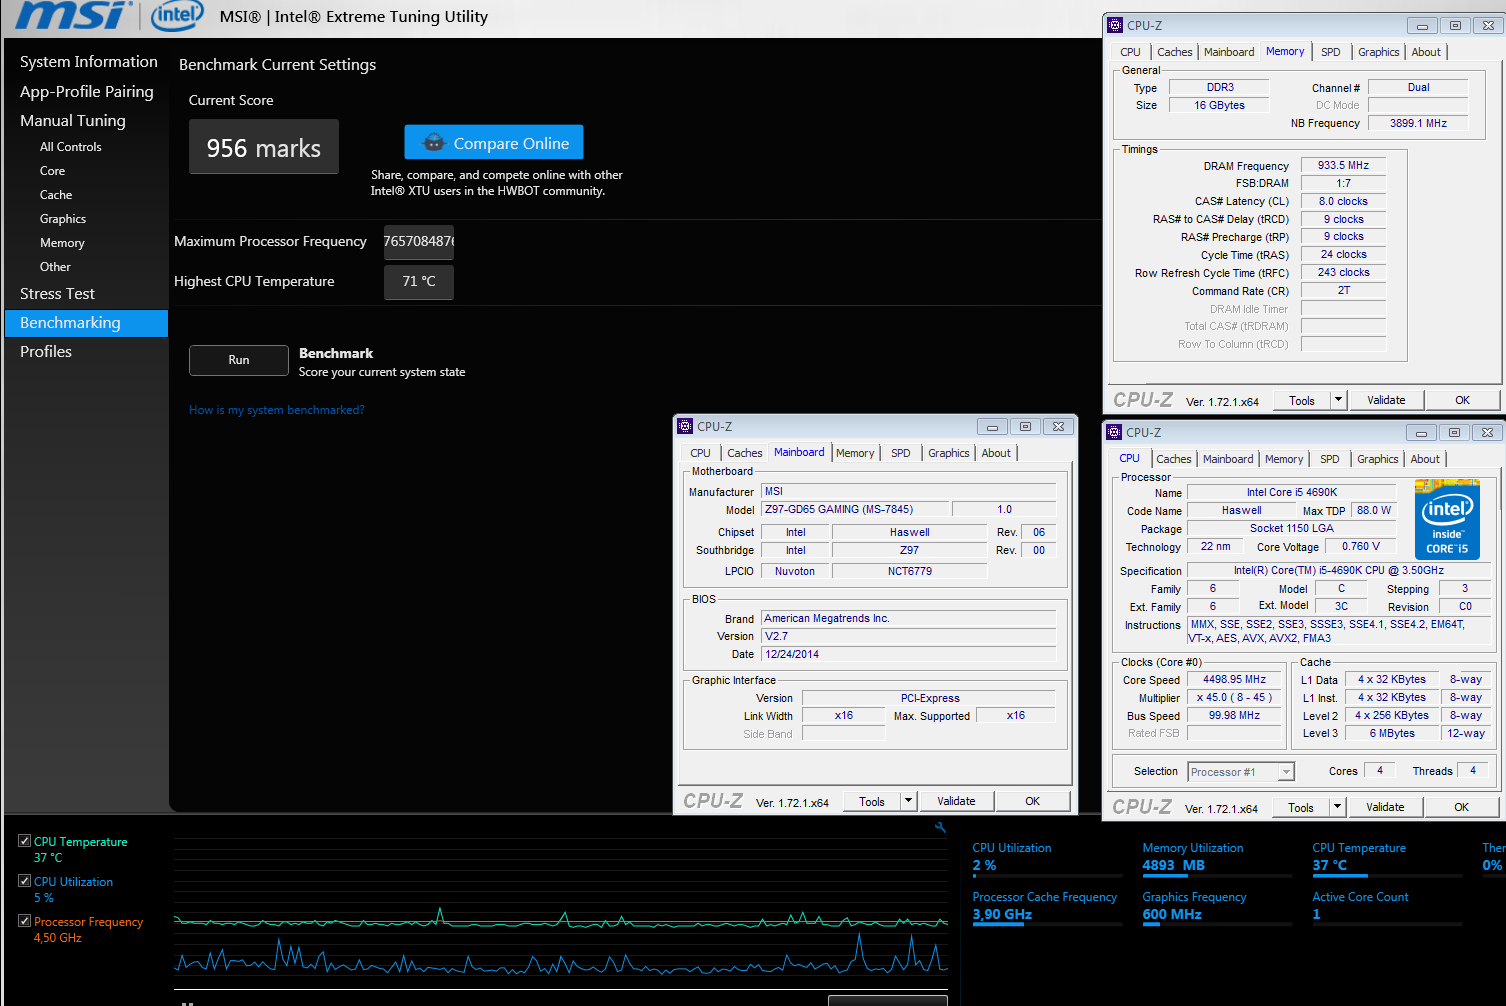Click the DRAM Frequency value 933.5 MHz
Viewport: 1506px width, 1006px height.
point(1343,165)
